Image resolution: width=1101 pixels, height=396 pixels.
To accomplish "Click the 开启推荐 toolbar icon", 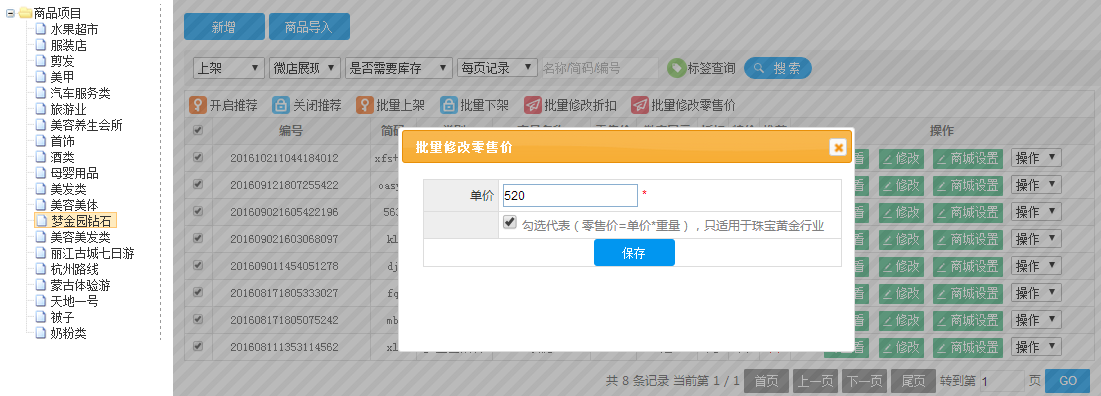I will click(x=198, y=105).
